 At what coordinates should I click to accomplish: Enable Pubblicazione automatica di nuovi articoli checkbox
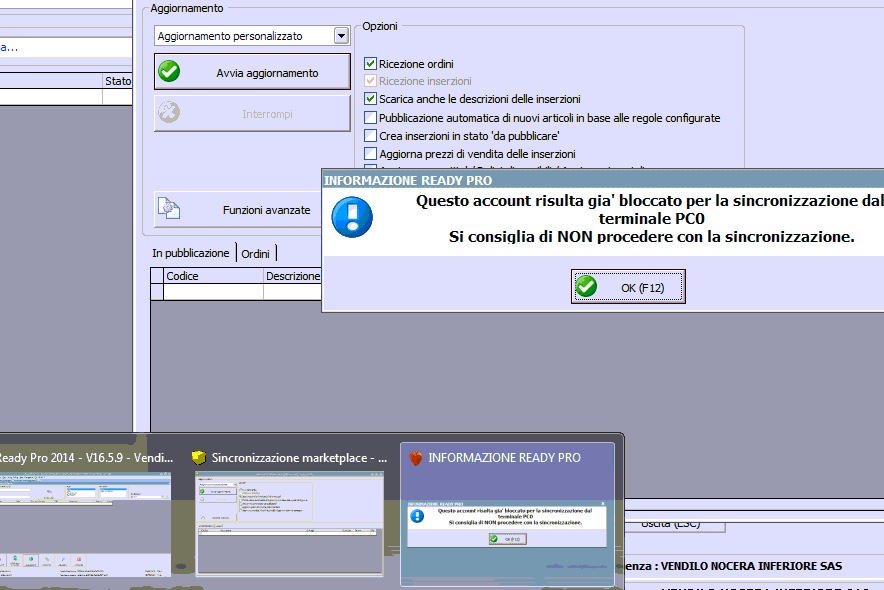point(370,117)
